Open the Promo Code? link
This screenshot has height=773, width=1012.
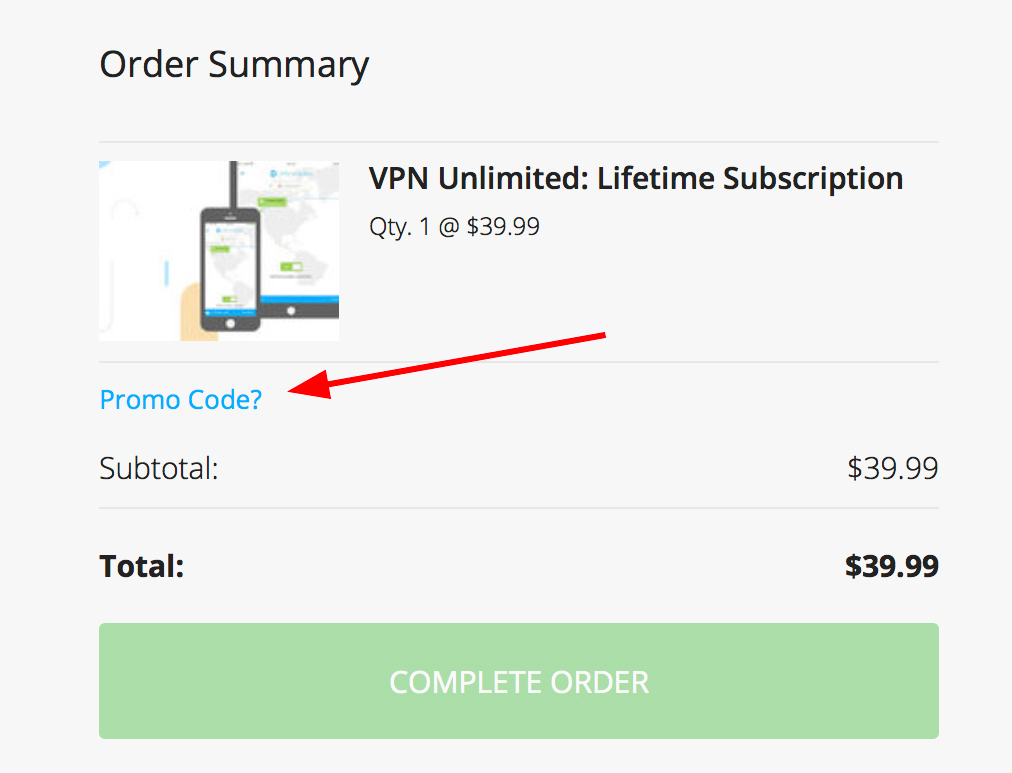tap(181, 400)
